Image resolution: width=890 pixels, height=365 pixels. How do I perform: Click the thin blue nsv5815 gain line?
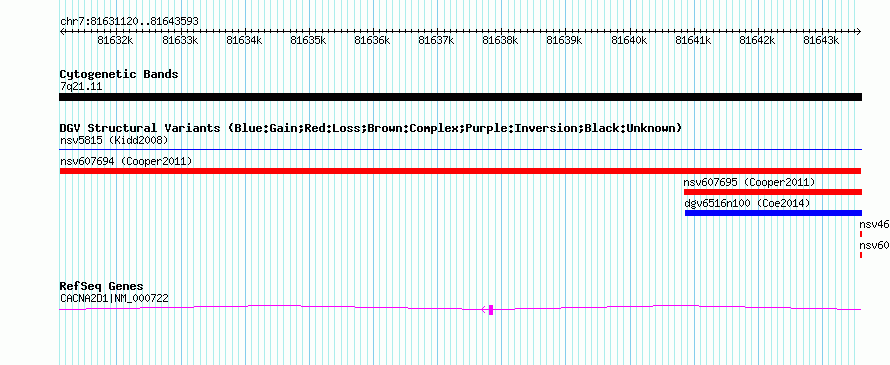point(460,150)
